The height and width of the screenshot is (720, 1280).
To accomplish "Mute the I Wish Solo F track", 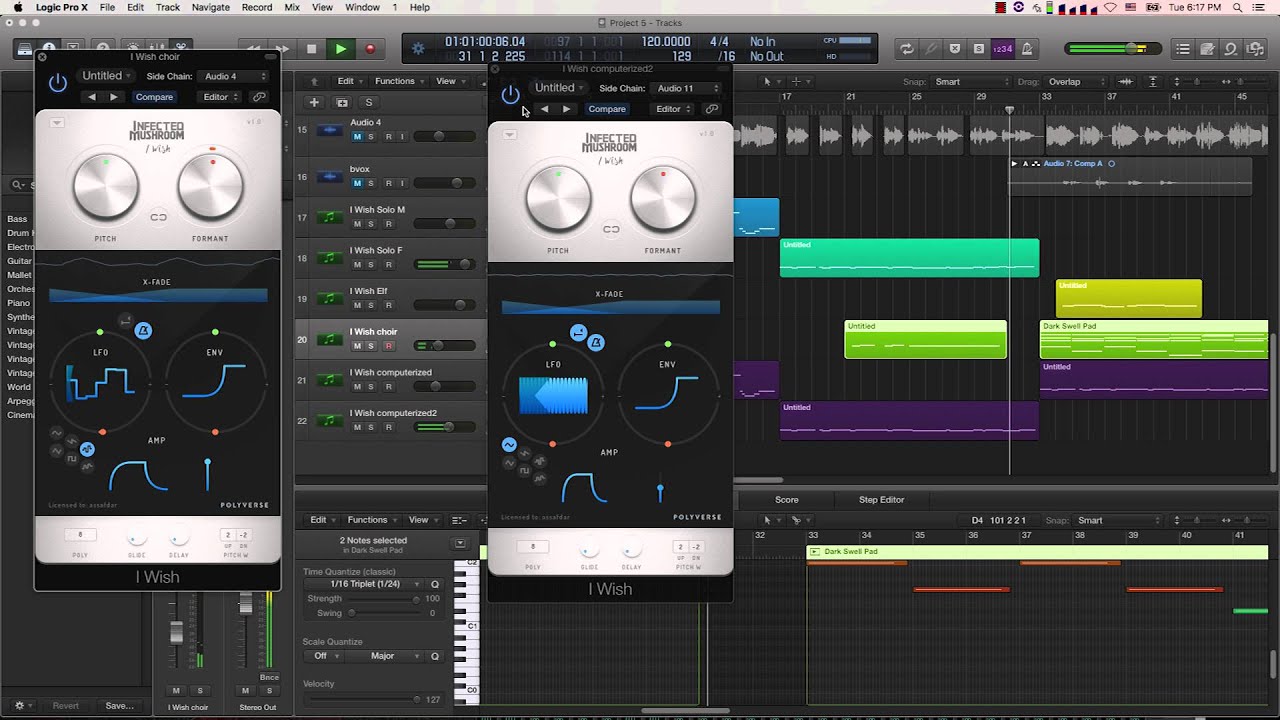I will point(357,264).
